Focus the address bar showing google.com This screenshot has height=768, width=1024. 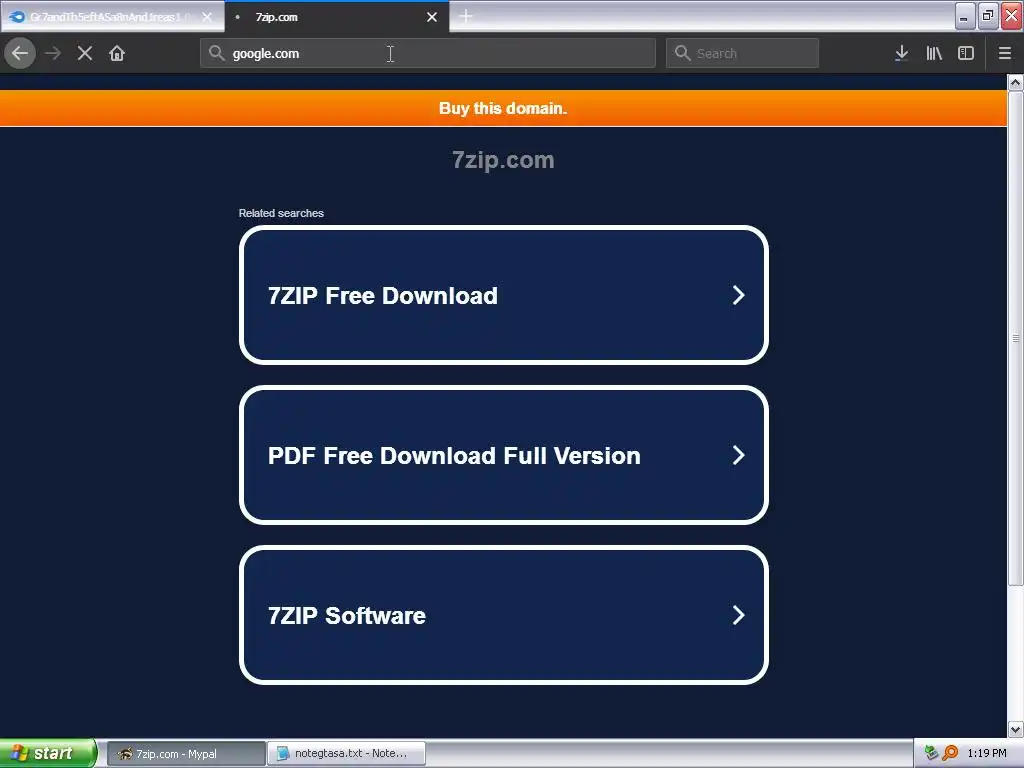pos(428,53)
